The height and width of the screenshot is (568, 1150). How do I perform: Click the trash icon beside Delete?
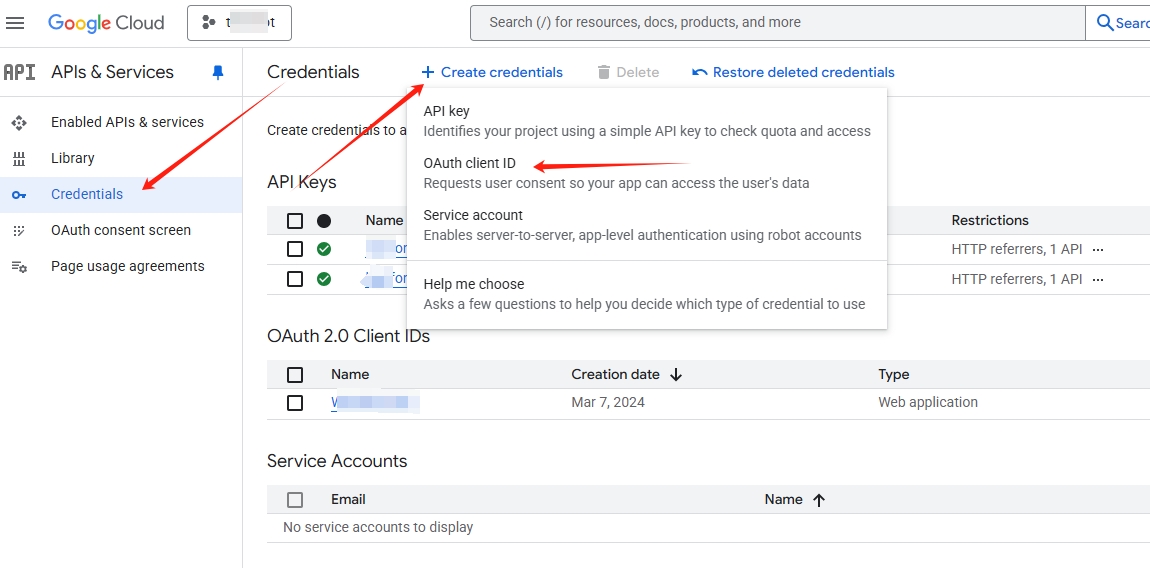[604, 72]
